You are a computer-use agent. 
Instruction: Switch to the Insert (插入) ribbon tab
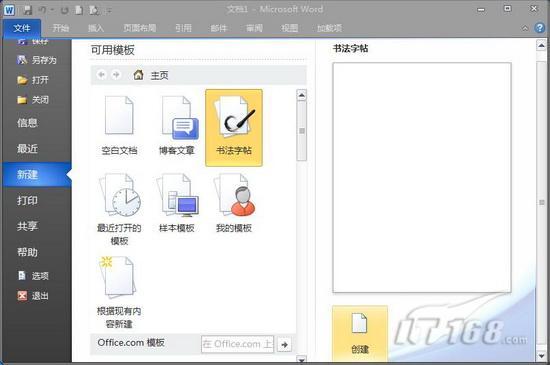point(96,28)
